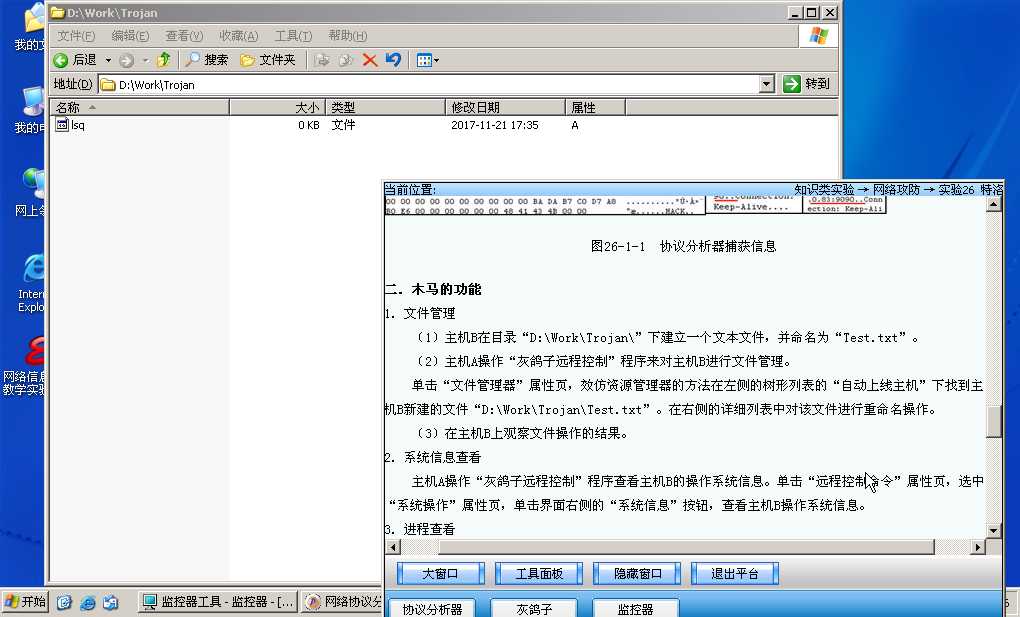Open the 工具(T) menu
The height and width of the screenshot is (617, 1020).
(x=293, y=36)
